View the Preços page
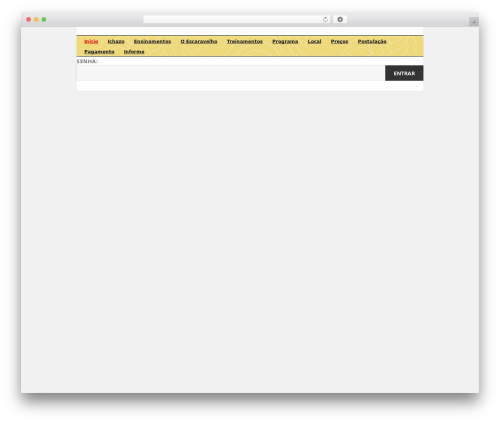 pyautogui.click(x=339, y=41)
